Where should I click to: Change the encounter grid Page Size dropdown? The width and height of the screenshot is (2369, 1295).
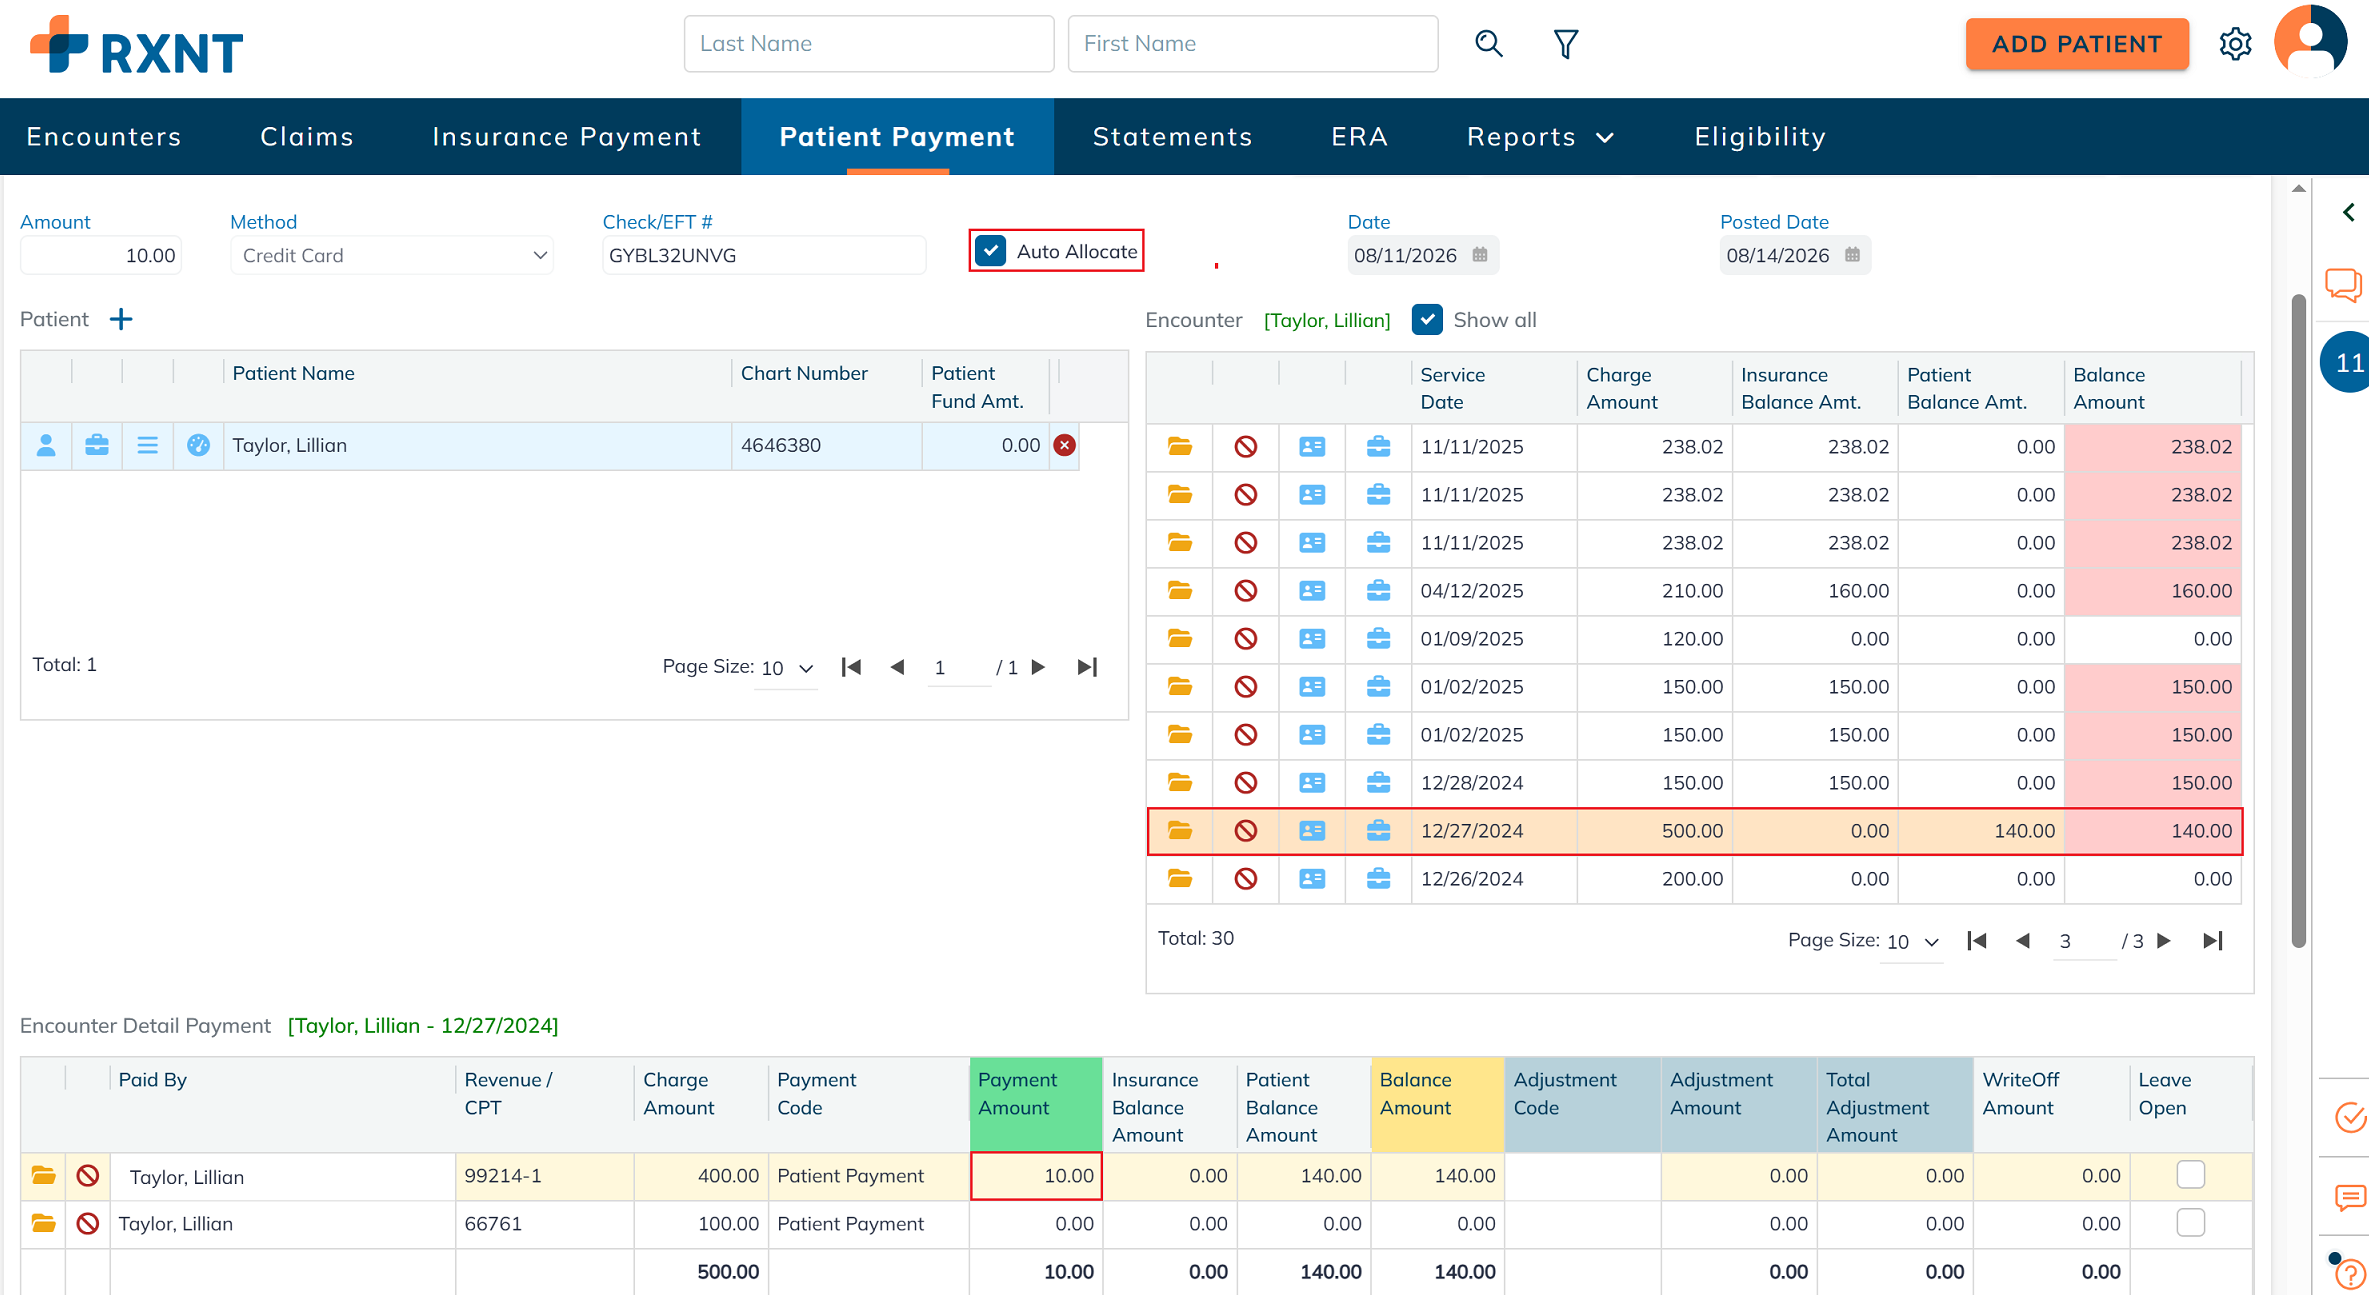point(1912,942)
